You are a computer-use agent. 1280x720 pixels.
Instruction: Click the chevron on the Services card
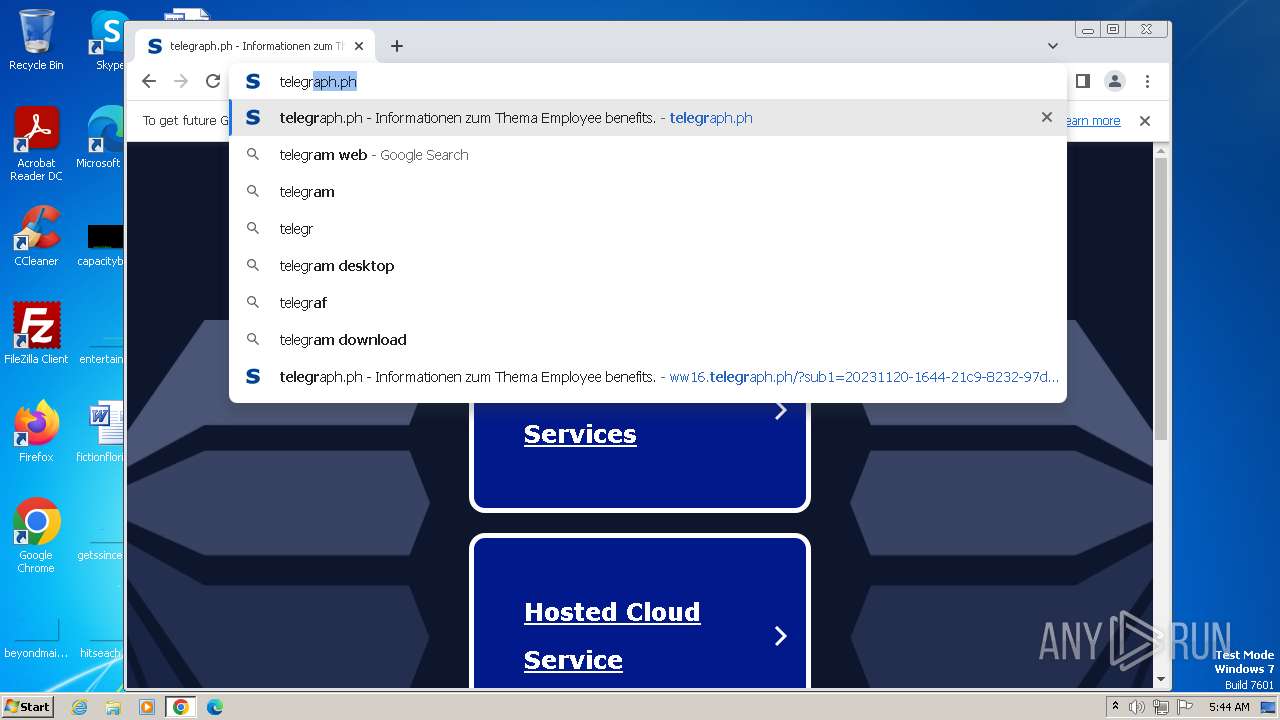[x=781, y=410]
